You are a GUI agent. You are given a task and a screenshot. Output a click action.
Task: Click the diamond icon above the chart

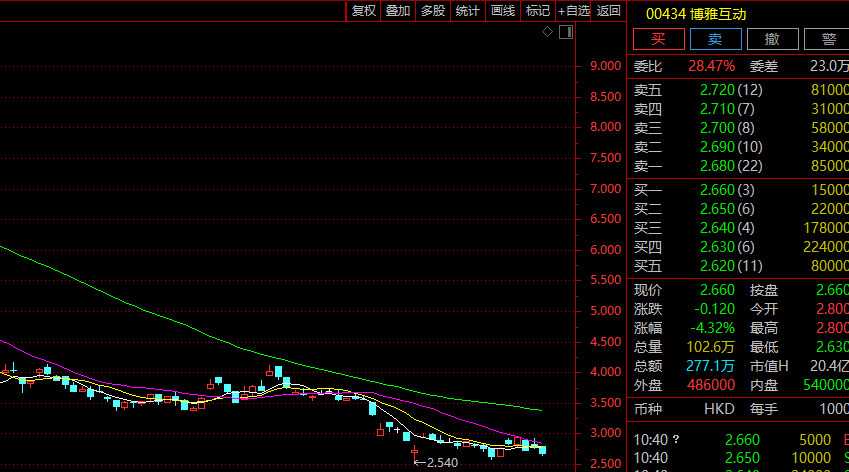pyautogui.click(x=547, y=32)
